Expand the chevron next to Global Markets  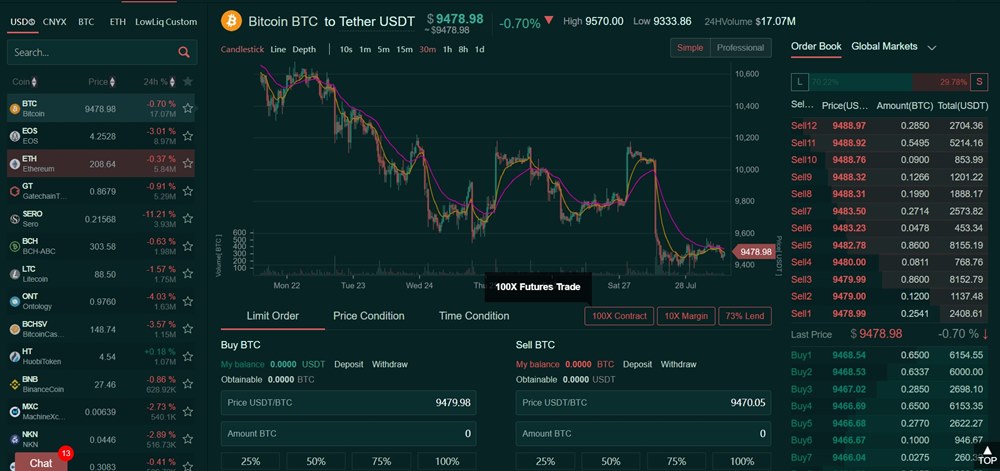click(932, 47)
